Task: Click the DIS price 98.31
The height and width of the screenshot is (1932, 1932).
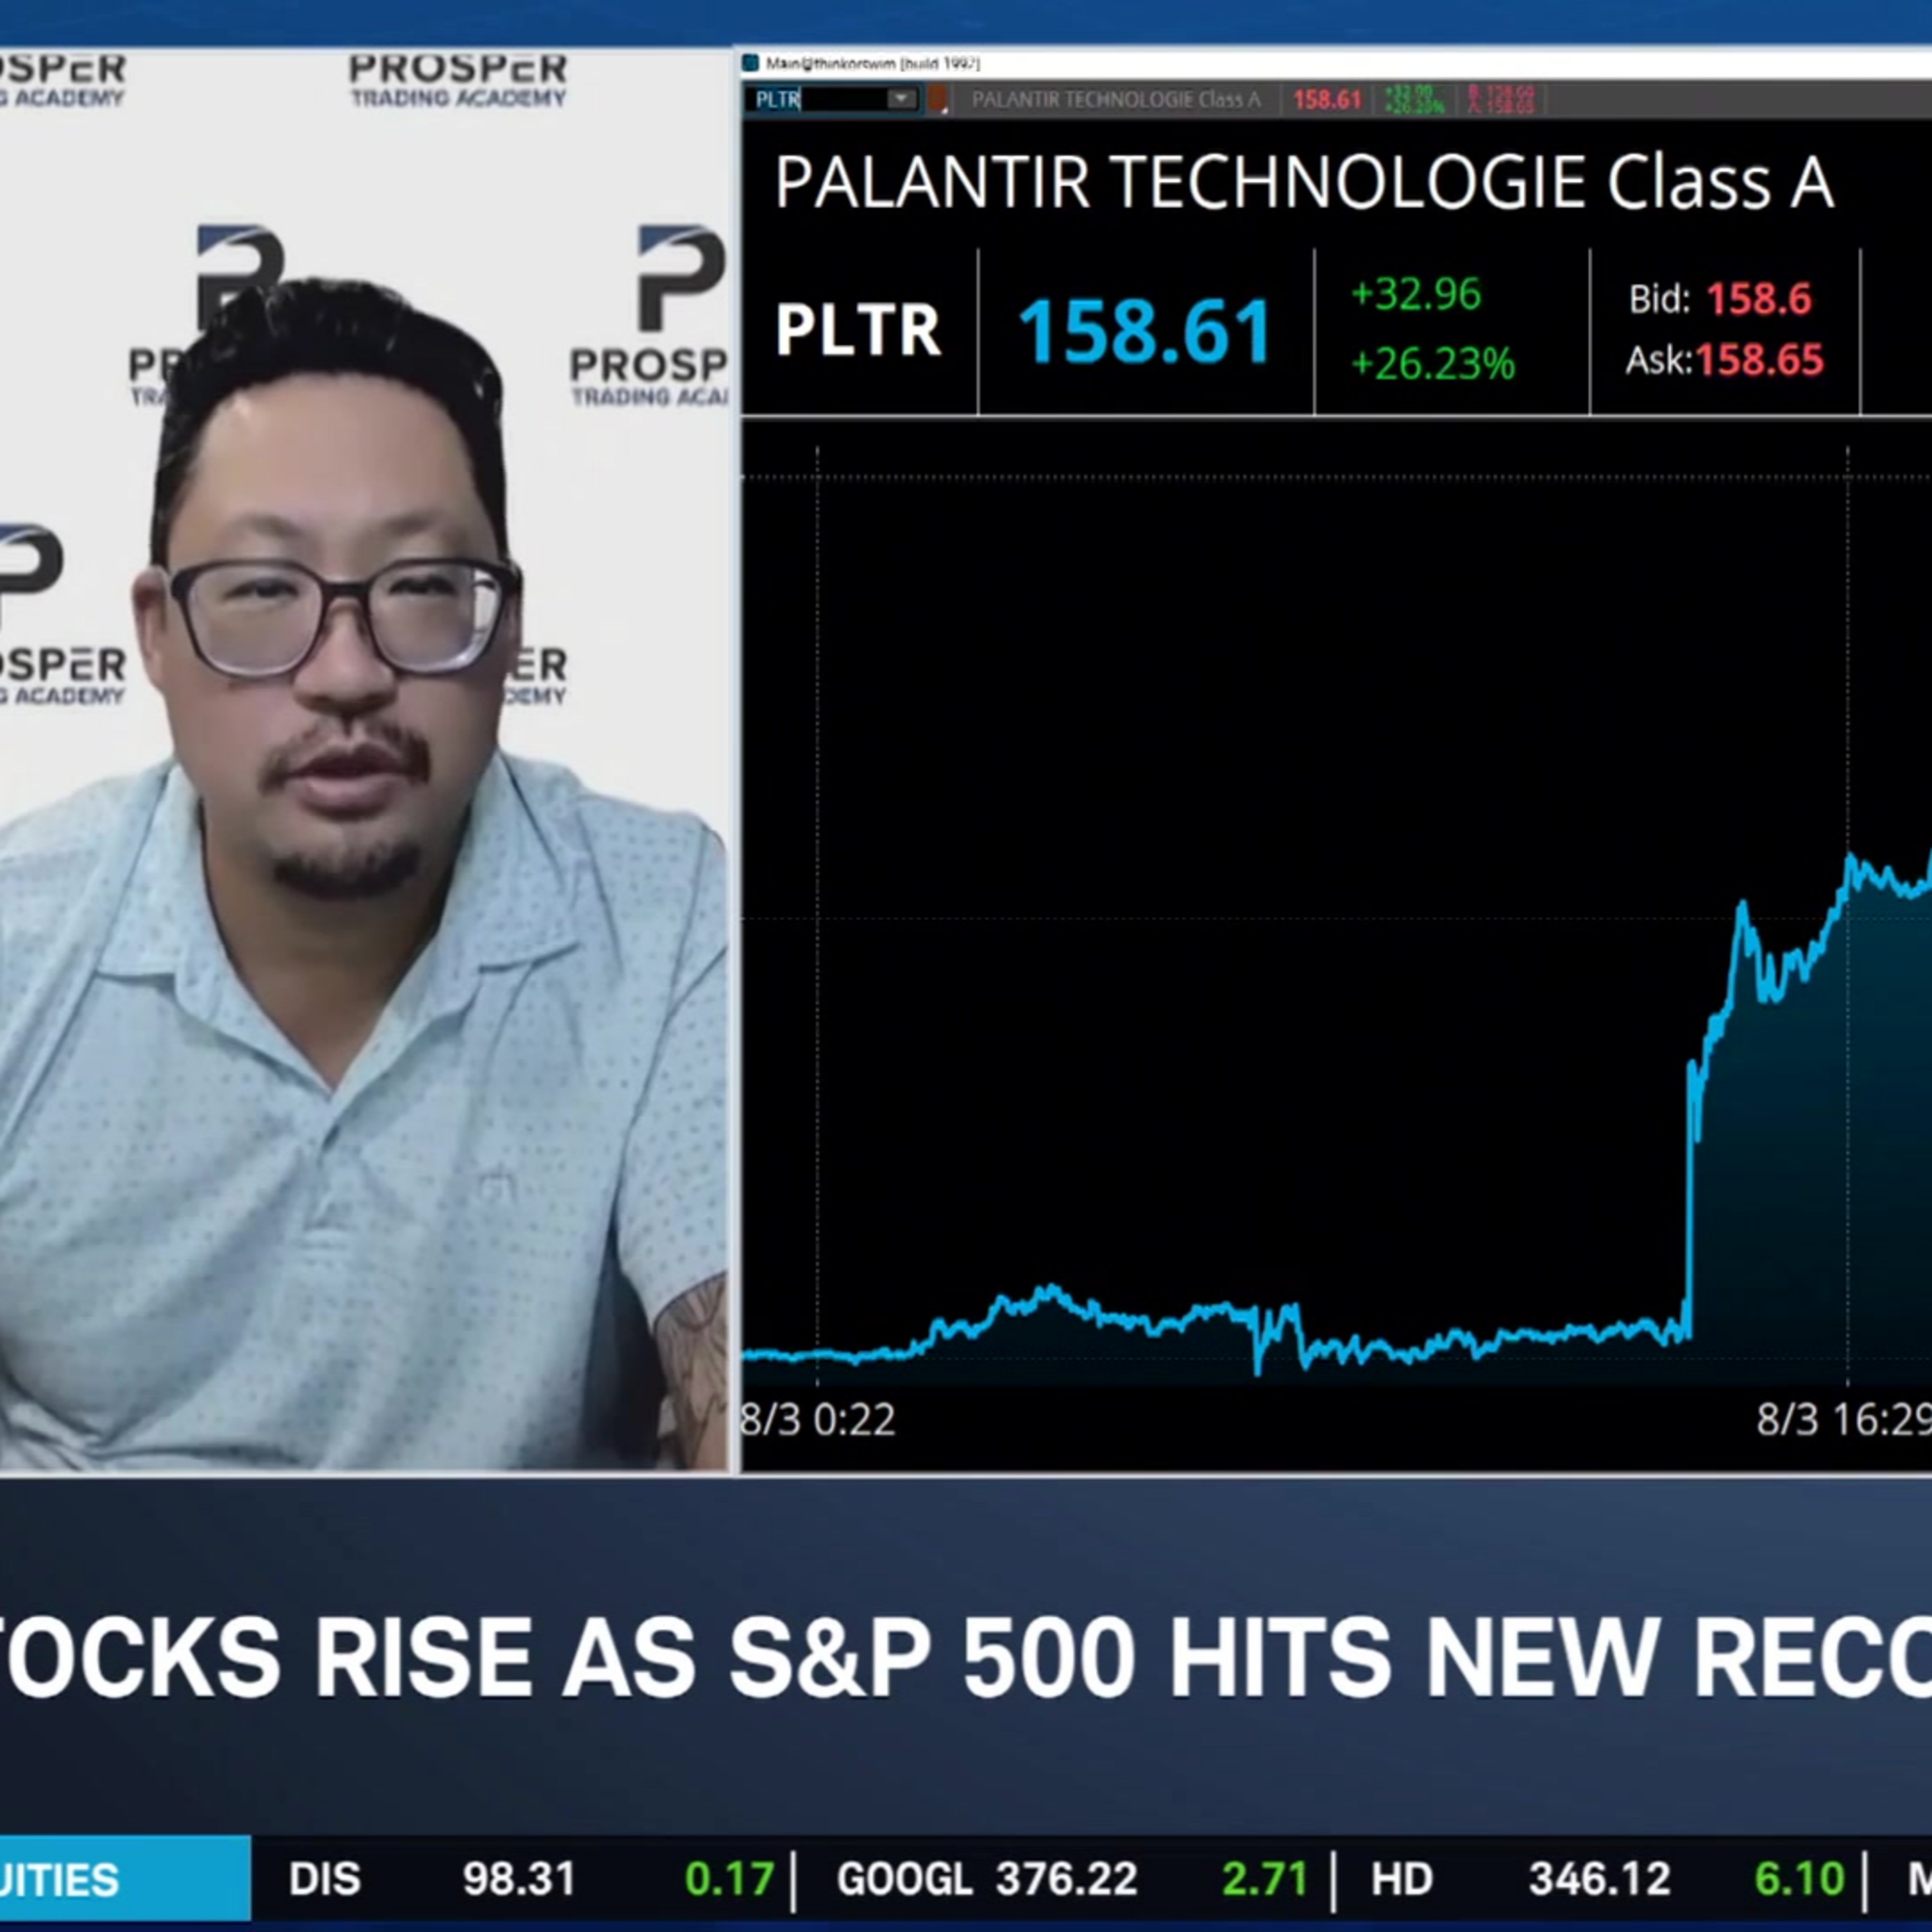Action: [519, 1878]
